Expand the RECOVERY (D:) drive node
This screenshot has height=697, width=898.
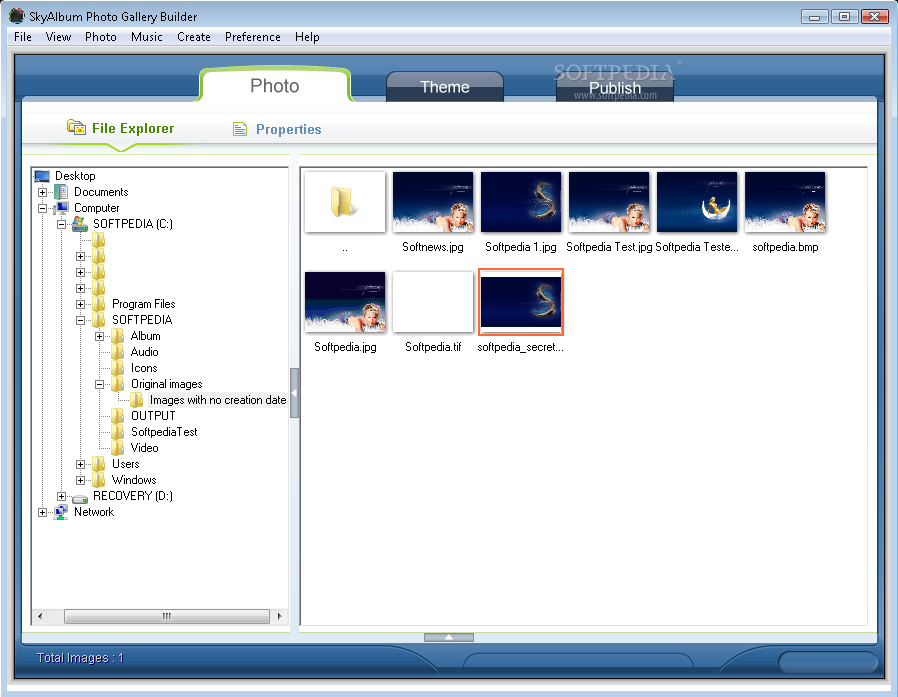tap(61, 496)
